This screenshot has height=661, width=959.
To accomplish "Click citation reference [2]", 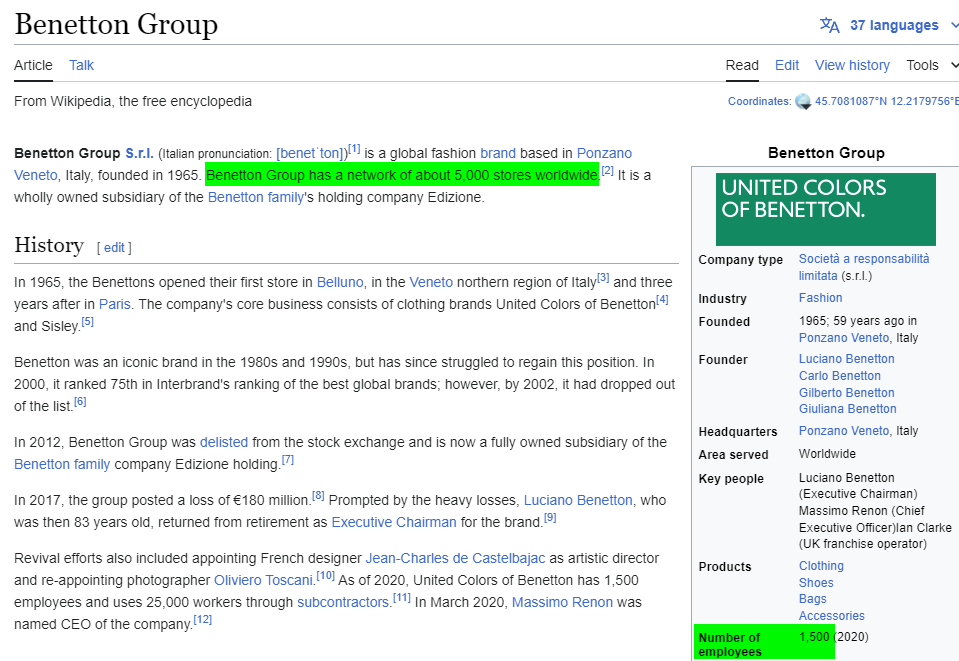I will pyautogui.click(x=607, y=171).
